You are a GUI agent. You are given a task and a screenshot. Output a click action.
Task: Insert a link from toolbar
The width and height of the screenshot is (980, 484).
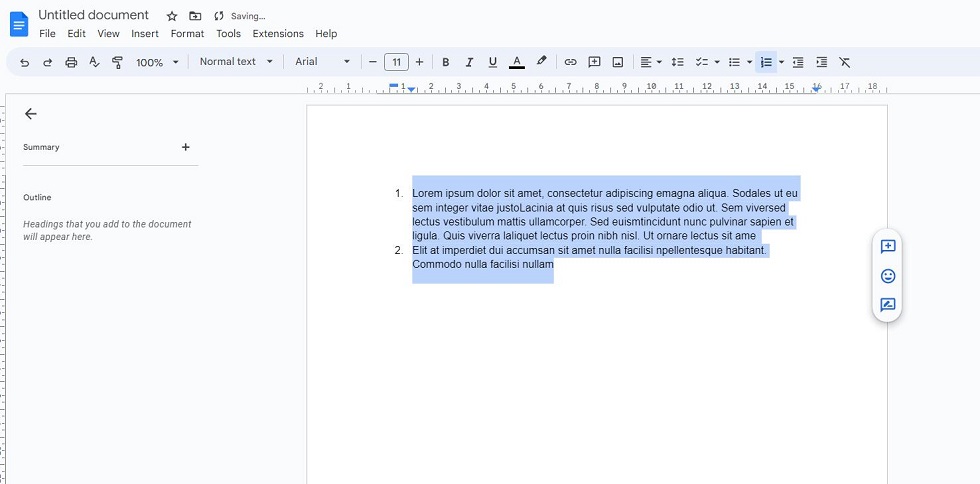[x=570, y=62]
